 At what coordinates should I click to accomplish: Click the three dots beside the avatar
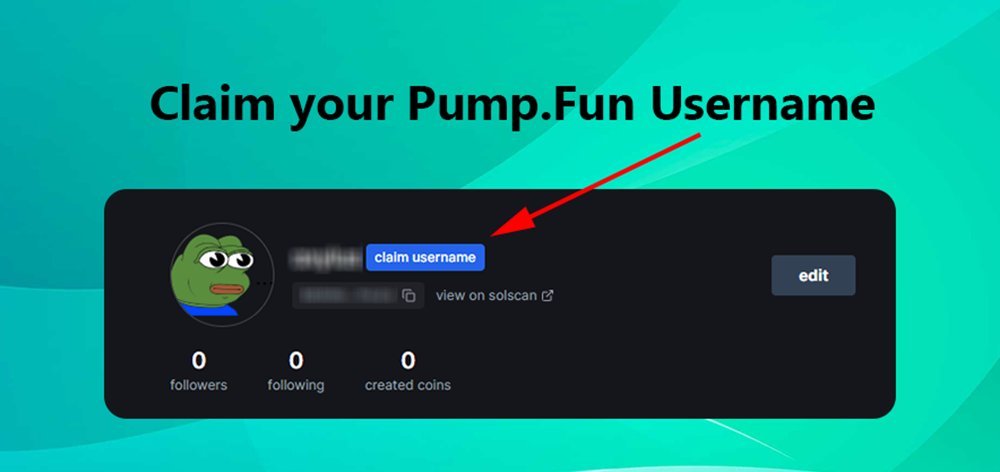click(264, 282)
